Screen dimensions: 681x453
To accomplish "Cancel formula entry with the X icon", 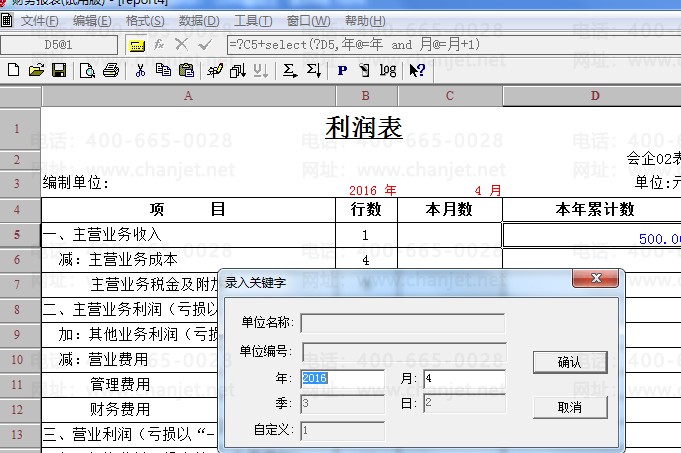I will 182,44.
